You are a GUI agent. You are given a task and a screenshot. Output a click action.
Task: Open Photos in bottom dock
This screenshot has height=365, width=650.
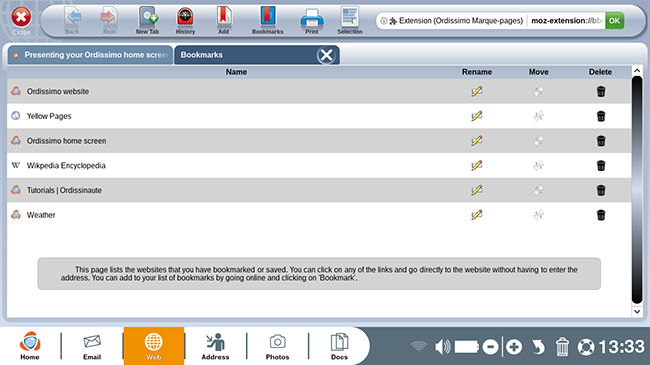tap(277, 346)
